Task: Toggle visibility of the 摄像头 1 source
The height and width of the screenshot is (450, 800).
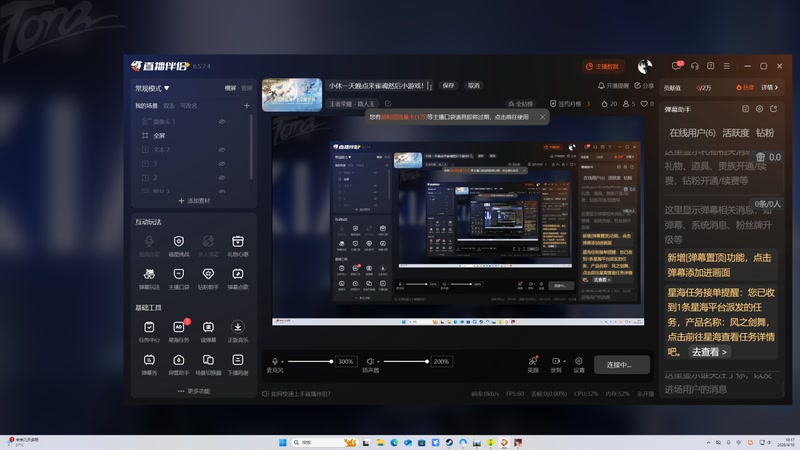Action: click(222, 121)
